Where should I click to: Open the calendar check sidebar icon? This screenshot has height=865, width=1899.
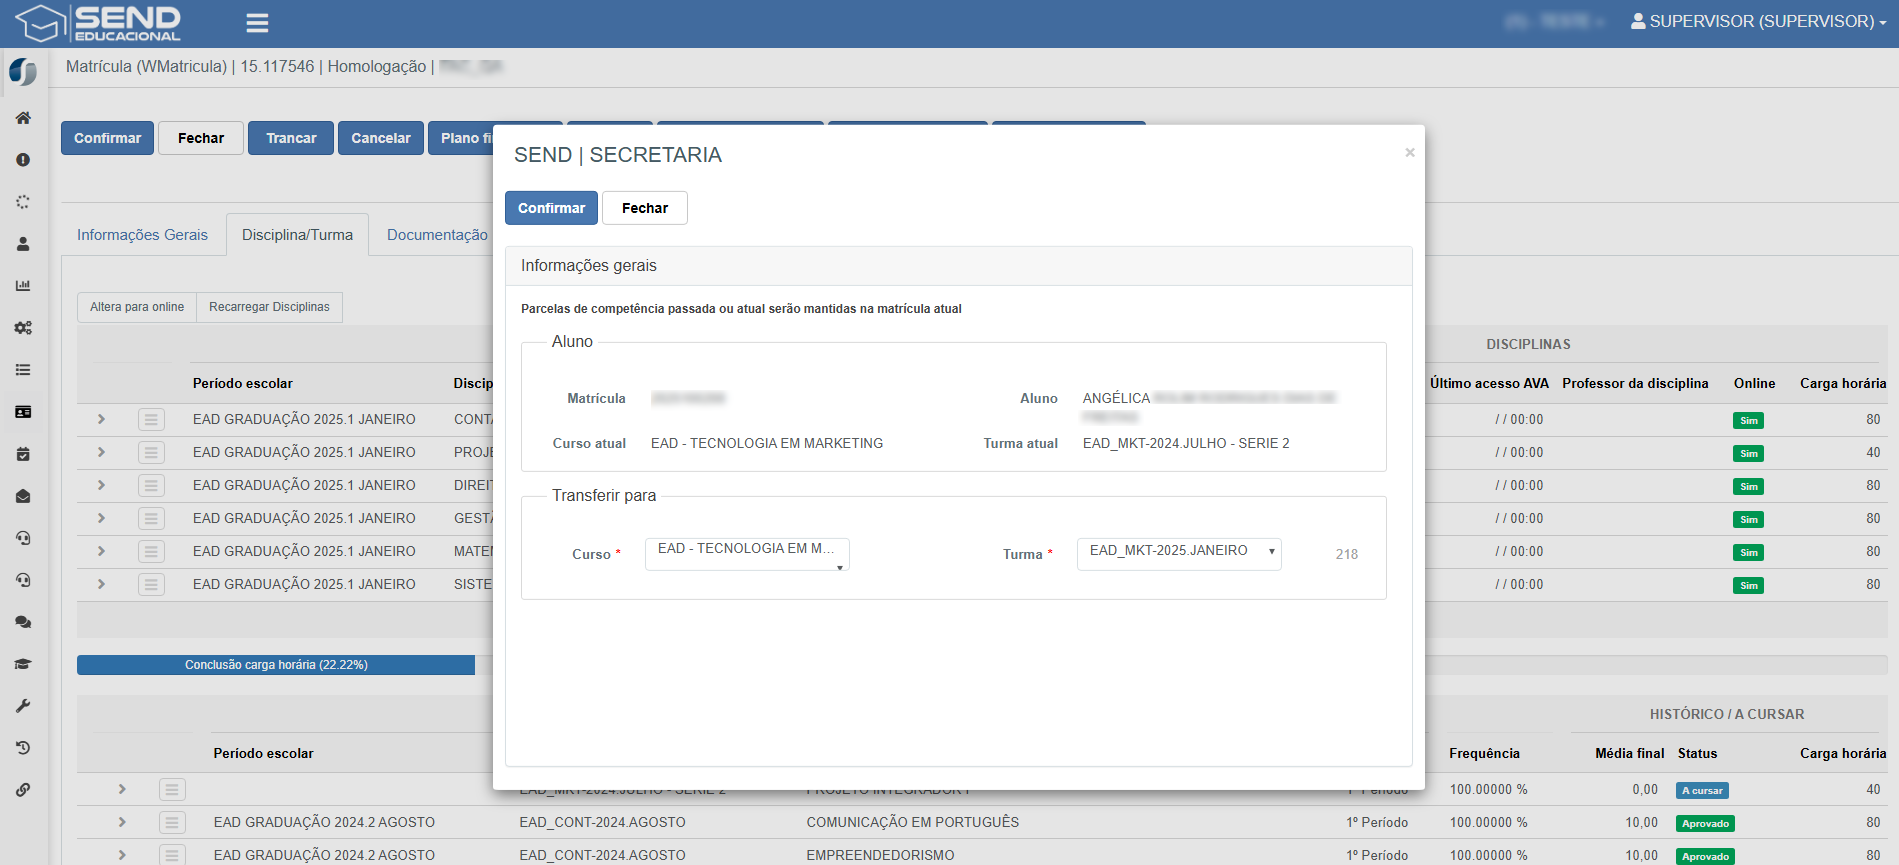(x=23, y=454)
